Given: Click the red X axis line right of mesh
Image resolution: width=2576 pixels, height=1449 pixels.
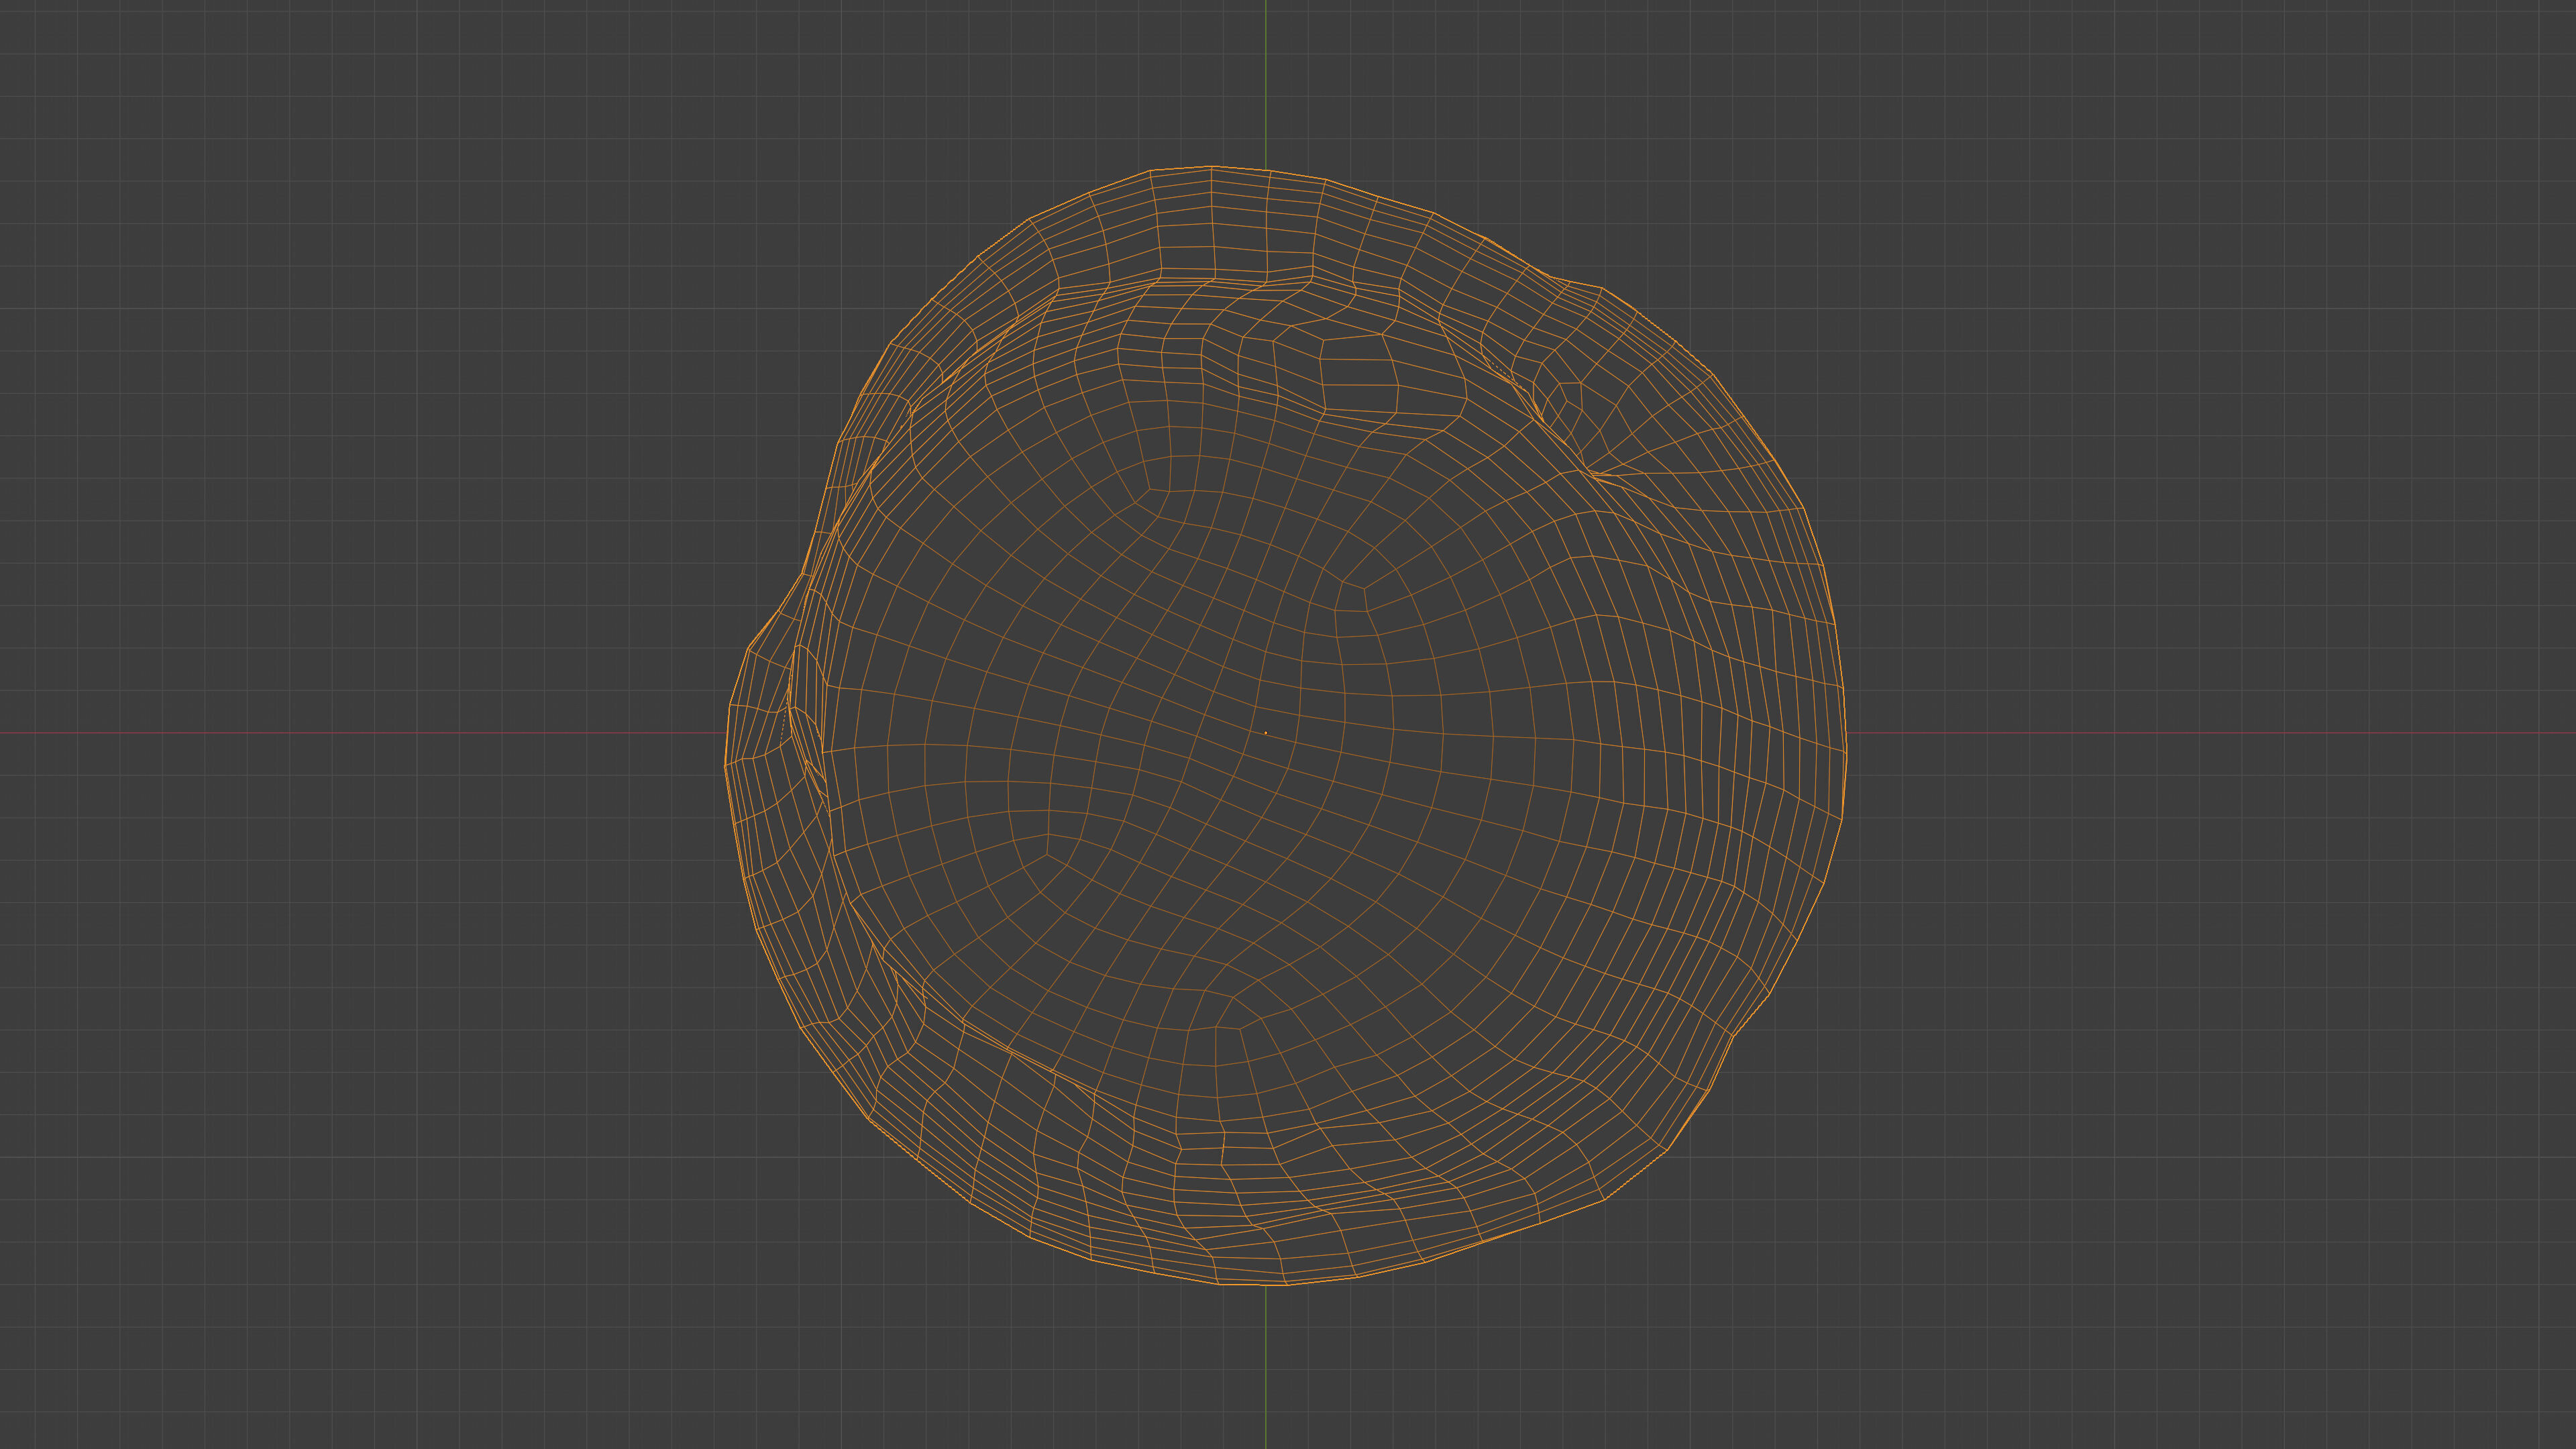Looking at the screenshot, I should 2200,733.
